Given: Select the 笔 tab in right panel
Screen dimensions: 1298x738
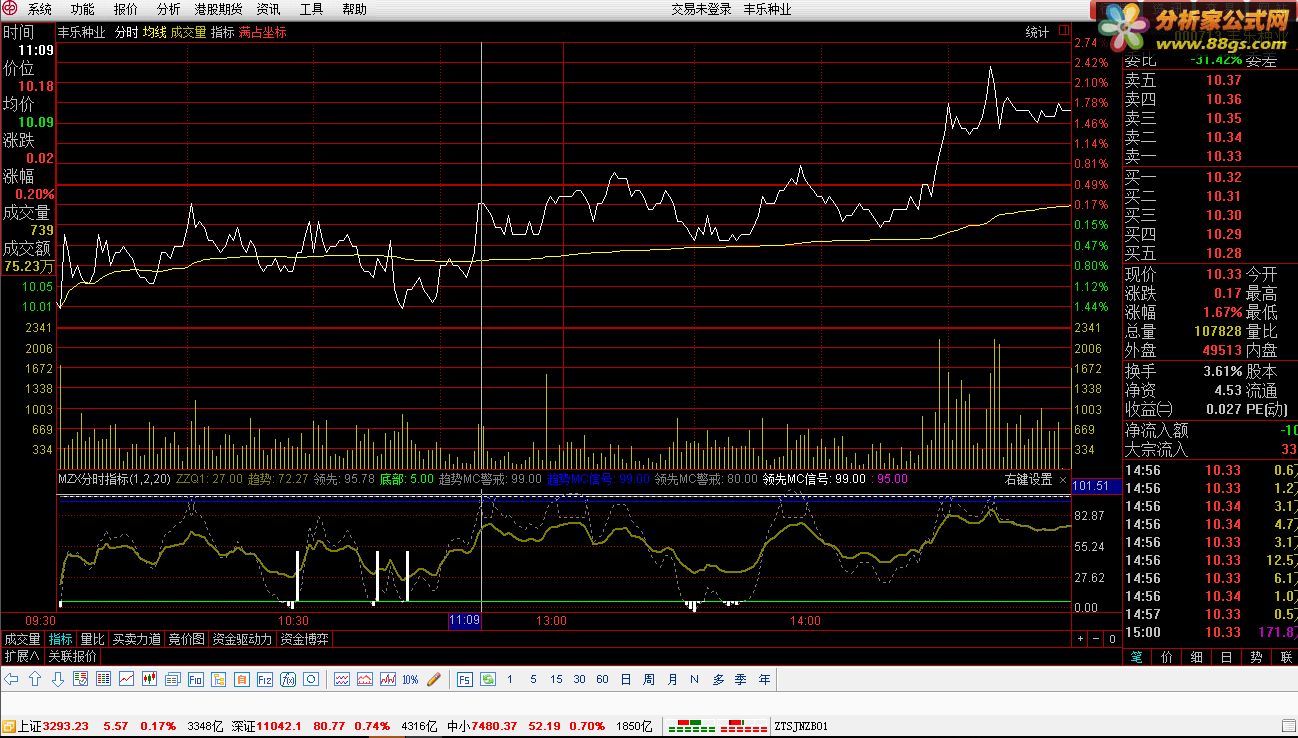Looking at the screenshot, I should click(1137, 656).
